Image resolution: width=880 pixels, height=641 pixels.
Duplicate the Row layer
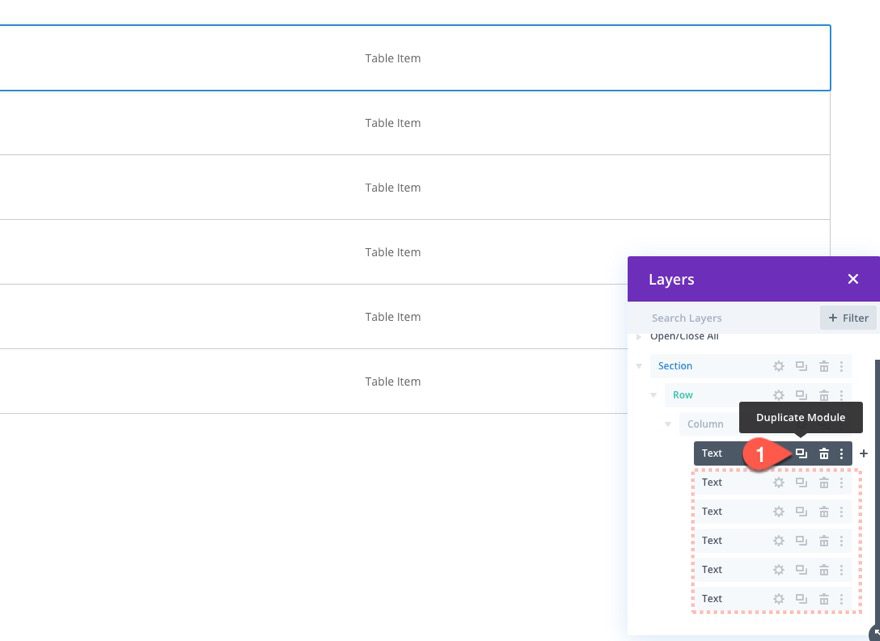click(x=801, y=394)
